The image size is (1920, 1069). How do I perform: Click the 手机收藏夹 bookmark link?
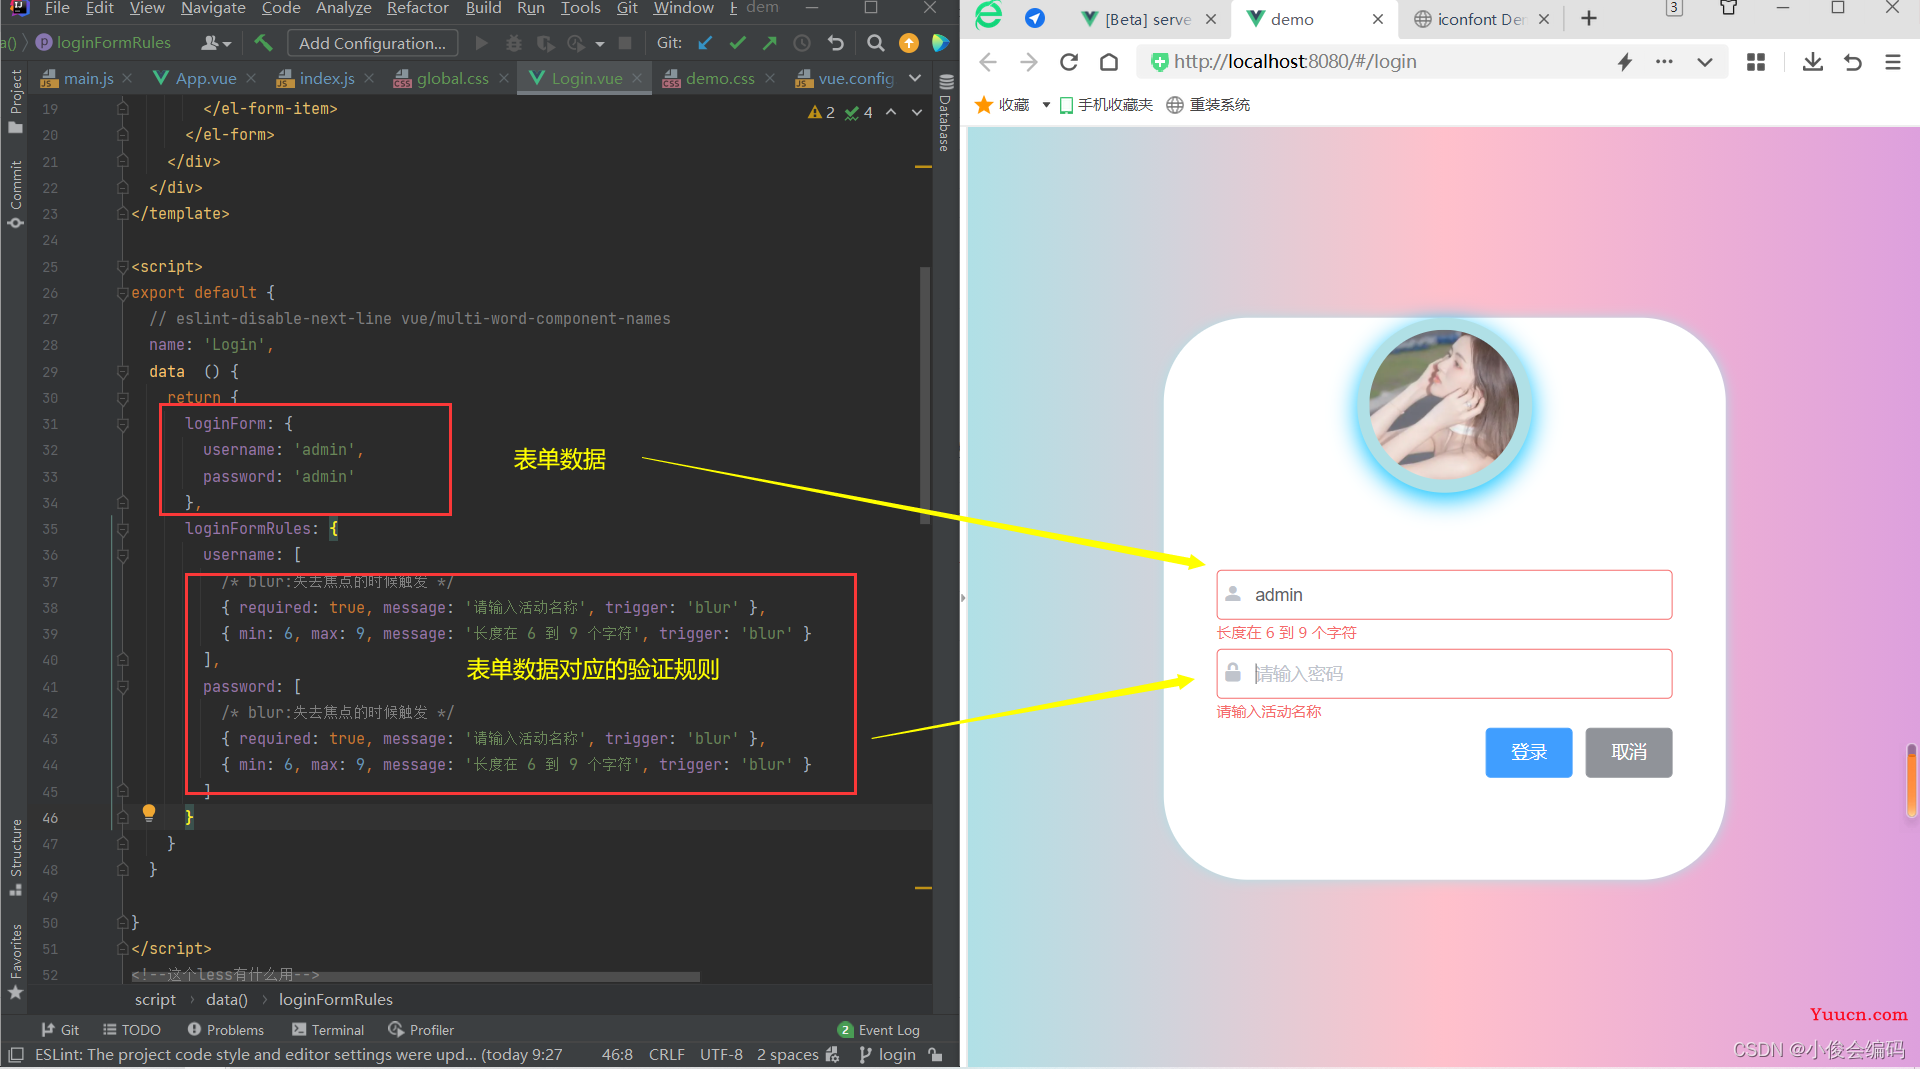[x=1106, y=105]
